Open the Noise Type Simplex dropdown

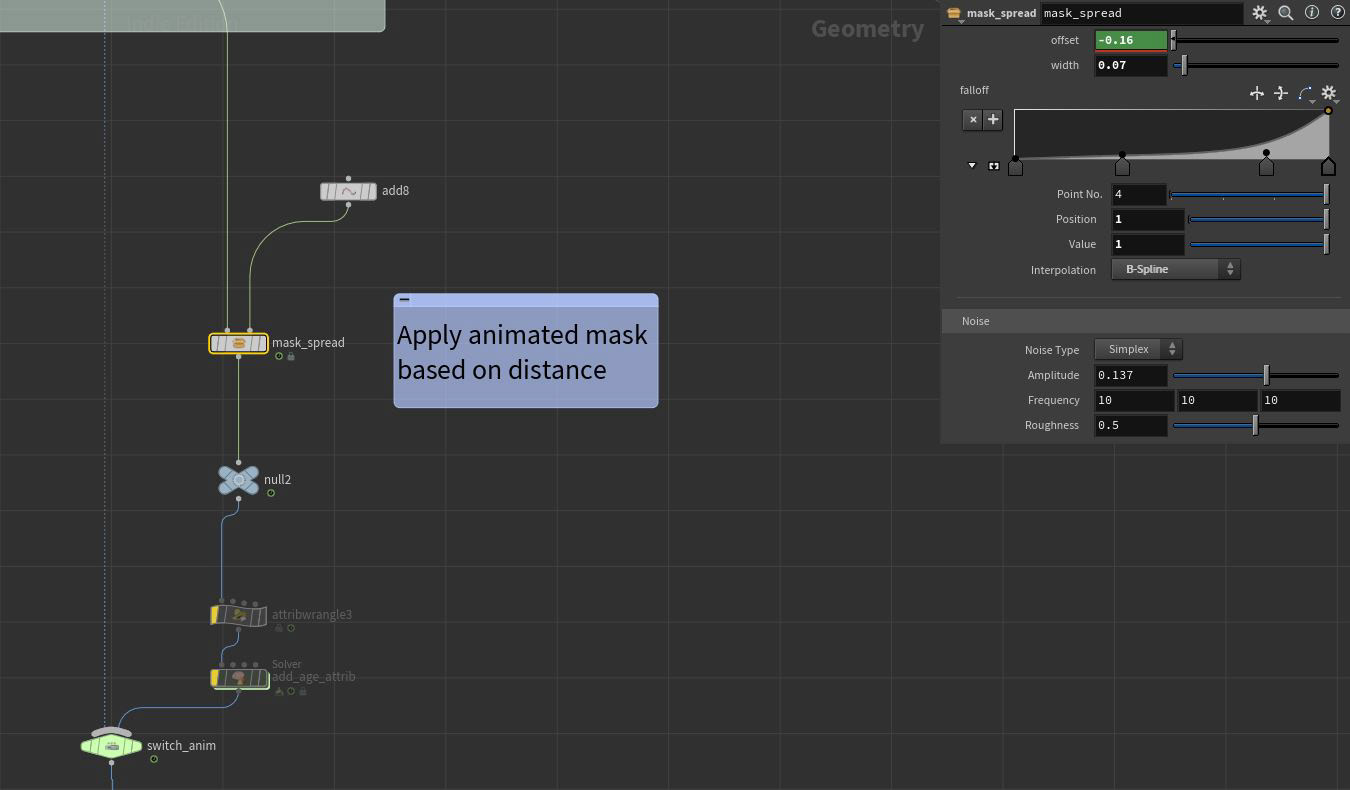pyautogui.click(x=1137, y=349)
